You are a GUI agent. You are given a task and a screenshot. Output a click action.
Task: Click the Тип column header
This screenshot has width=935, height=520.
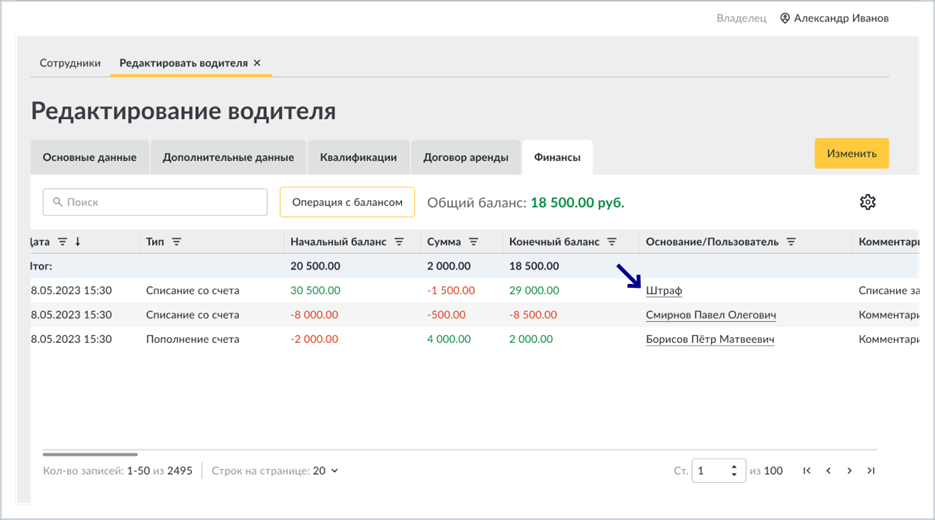155,242
